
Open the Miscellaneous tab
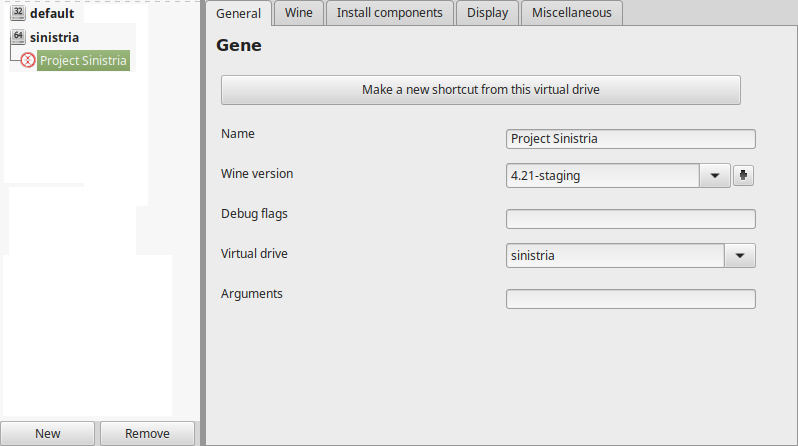click(572, 13)
